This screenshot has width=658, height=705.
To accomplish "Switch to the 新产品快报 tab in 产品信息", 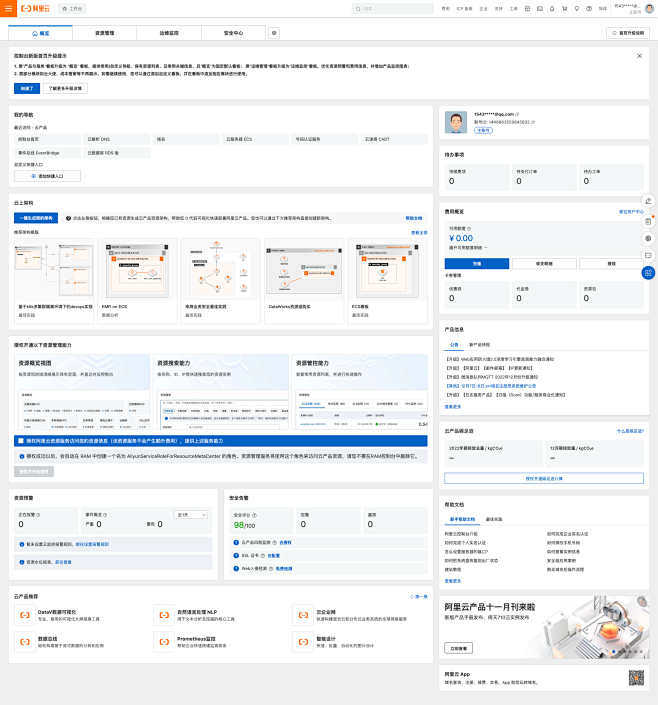I will coord(479,345).
